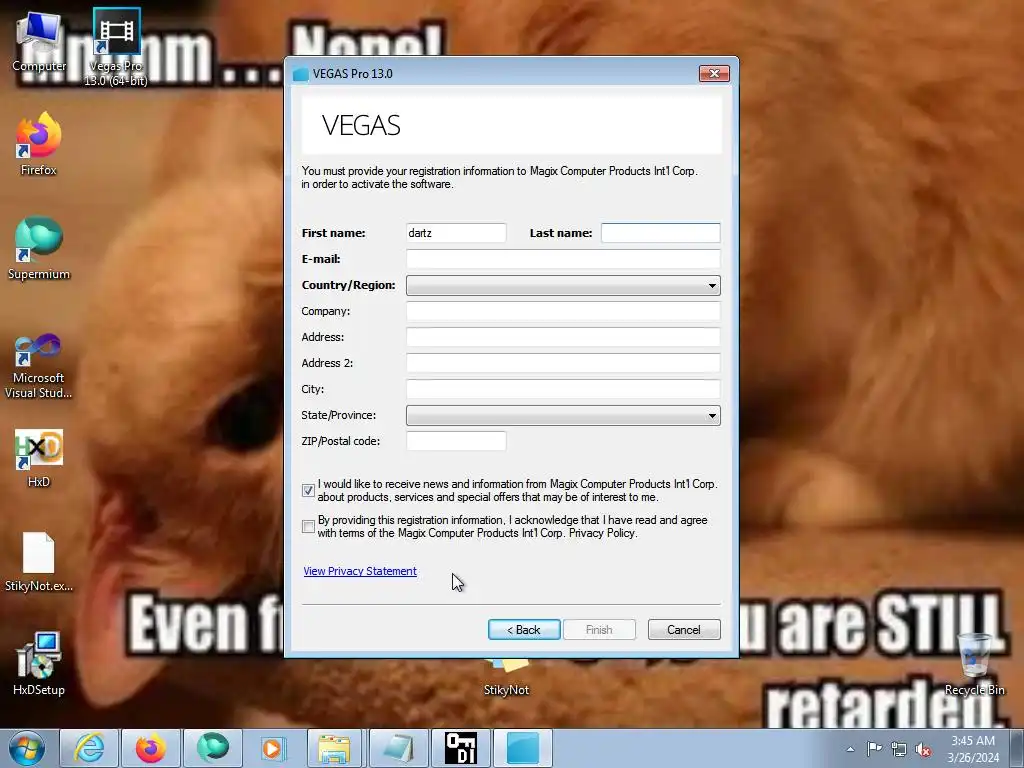Focus the Last name input field

click(660, 233)
